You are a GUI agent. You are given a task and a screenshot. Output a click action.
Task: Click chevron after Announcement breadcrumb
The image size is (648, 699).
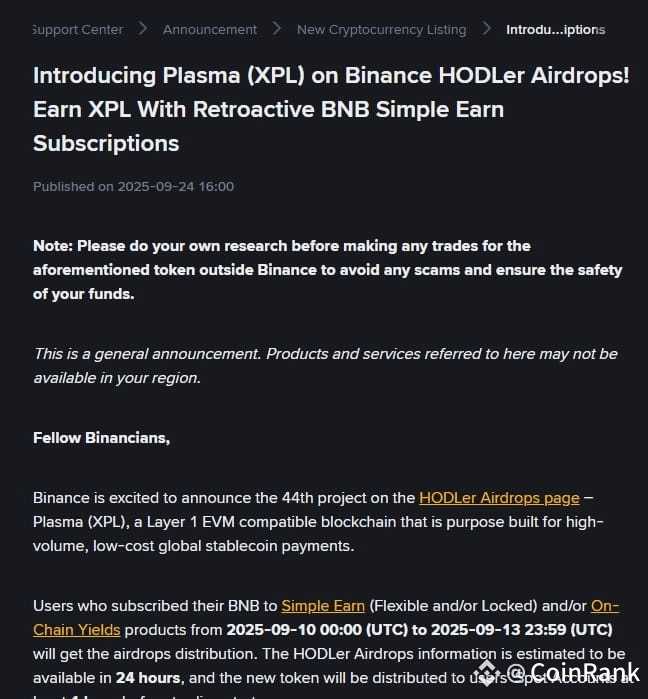click(277, 29)
